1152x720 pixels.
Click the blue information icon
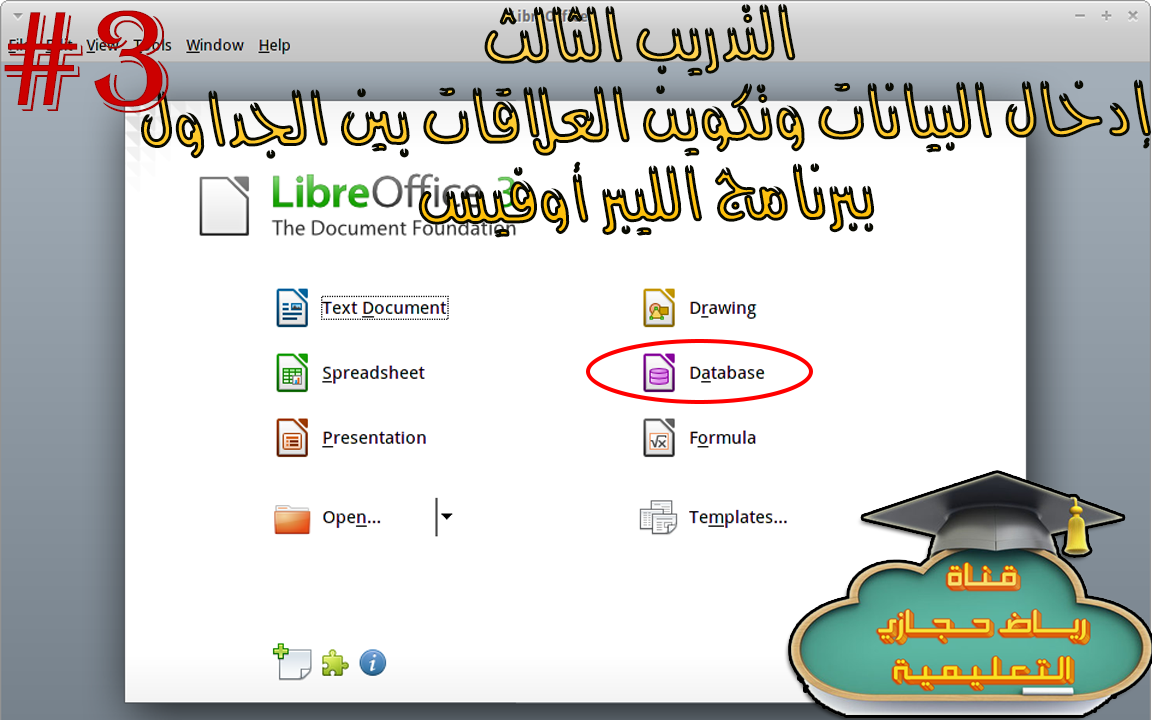coord(372,663)
